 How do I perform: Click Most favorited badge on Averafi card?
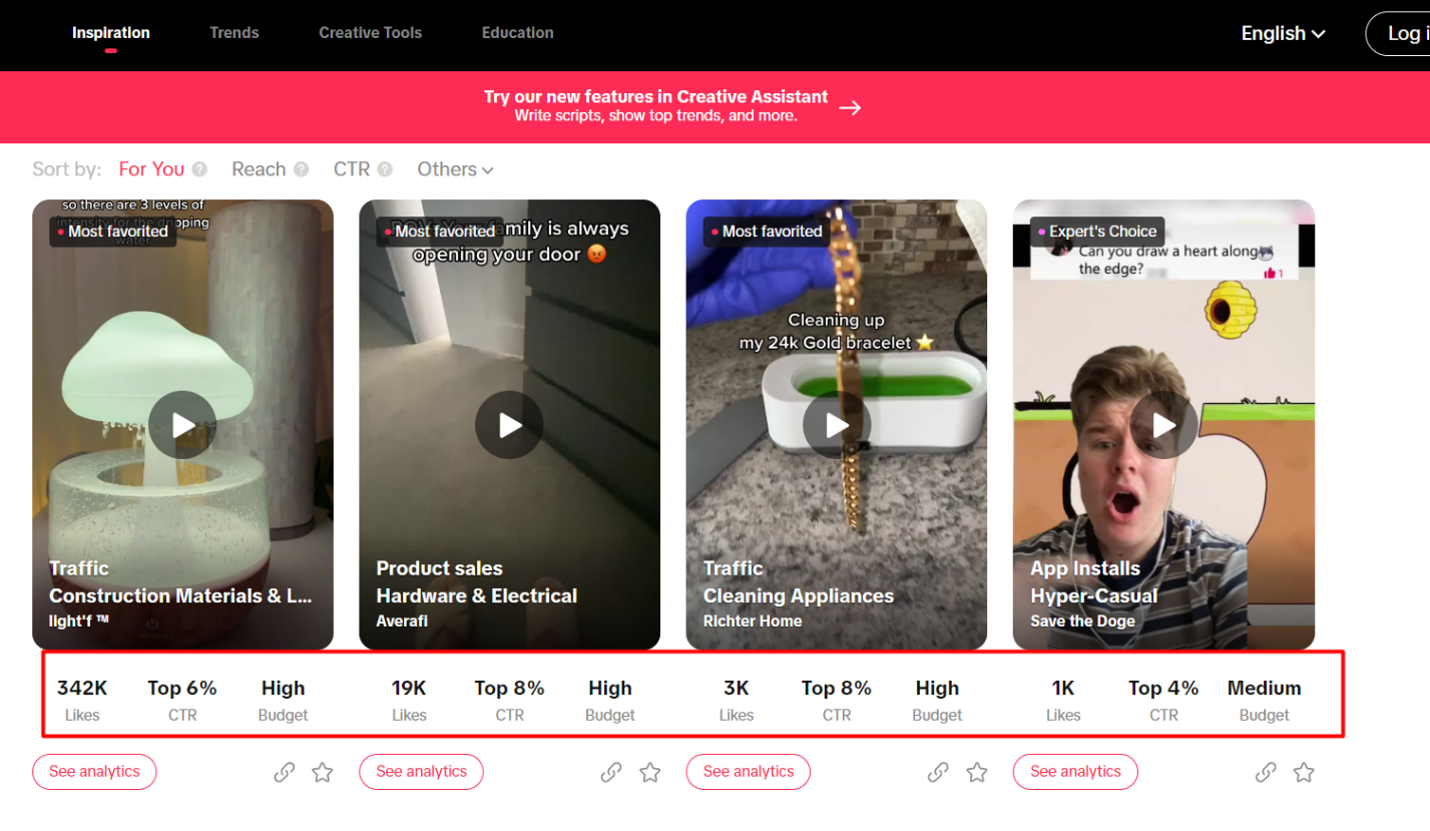(x=440, y=231)
